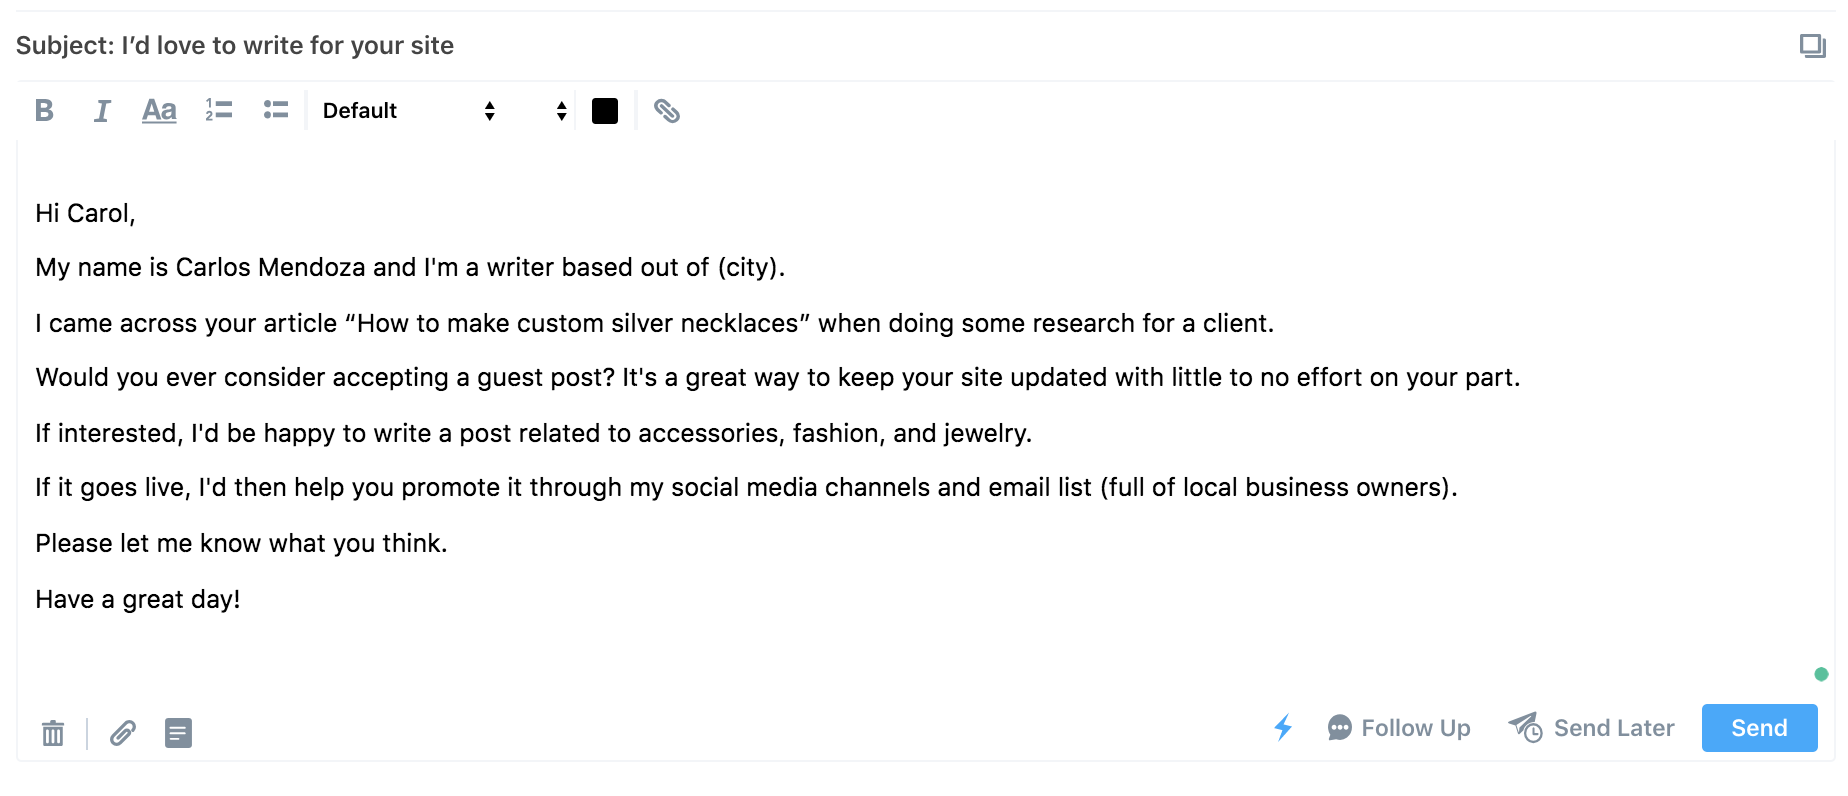Click the lightning bolt icon

tap(1283, 728)
